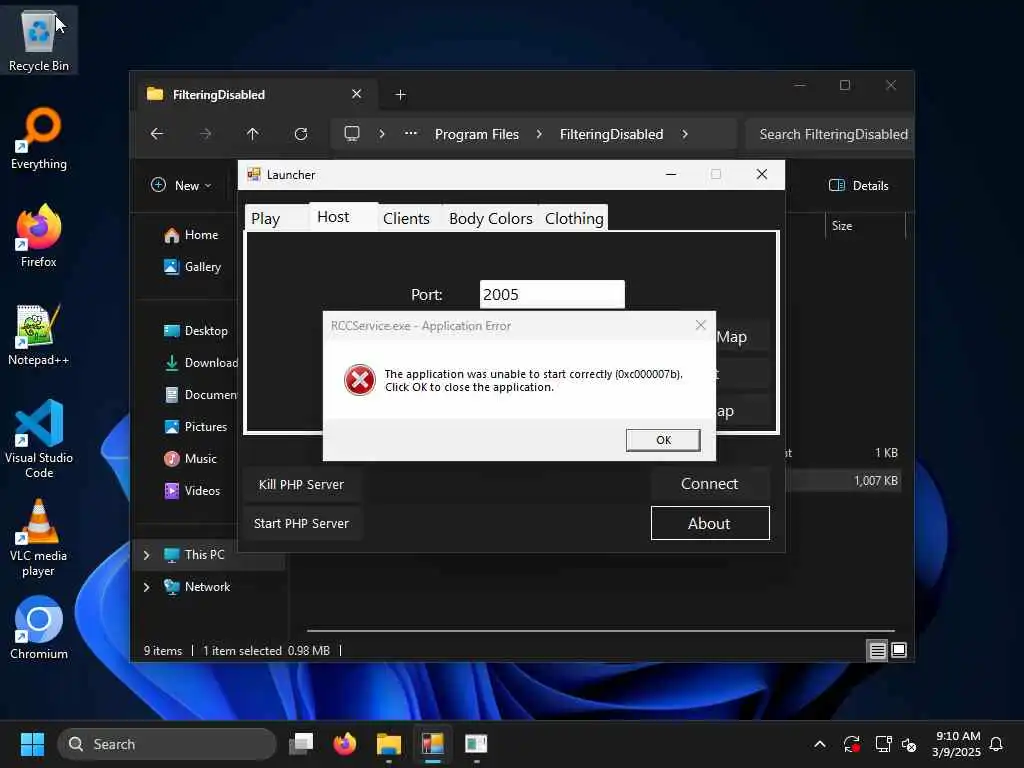The height and width of the screenshot is (768, 1024).
Task: Open the Notepad++ desktop shortcut
Action: coord(39,334)
